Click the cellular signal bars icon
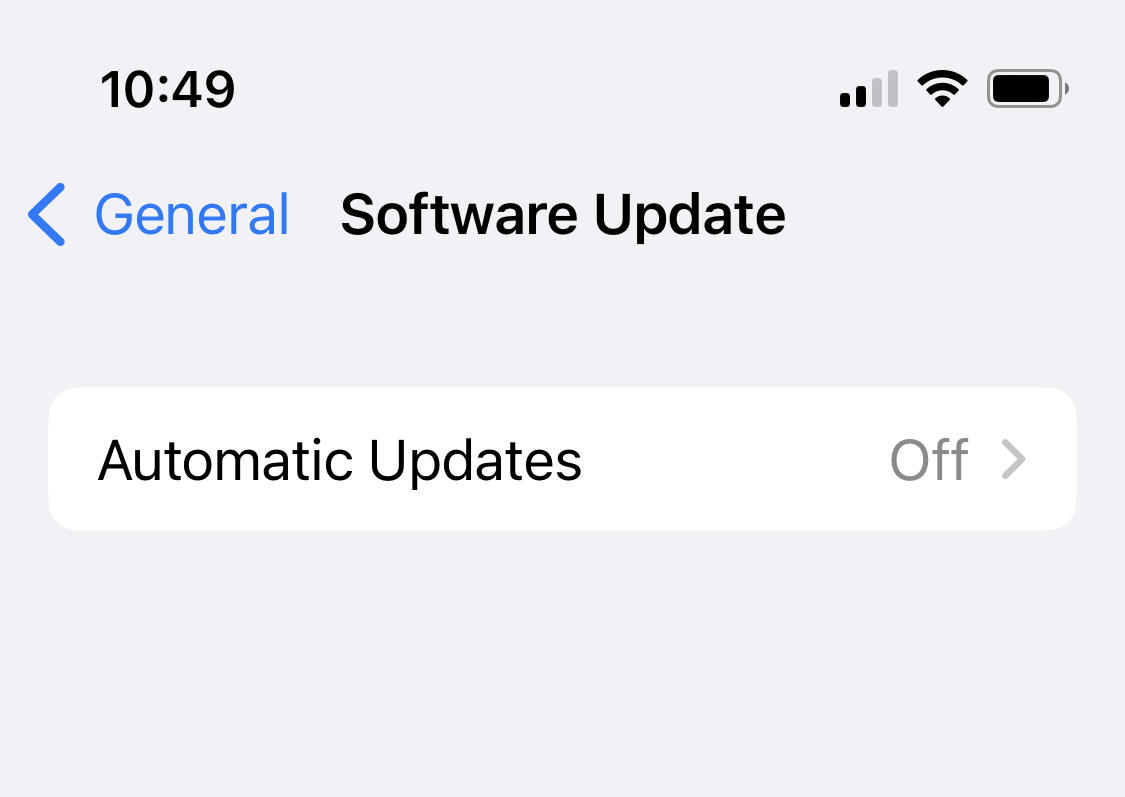Image resolution: width=1125 pixels, height=797 pixels. [x=869, y=89]
